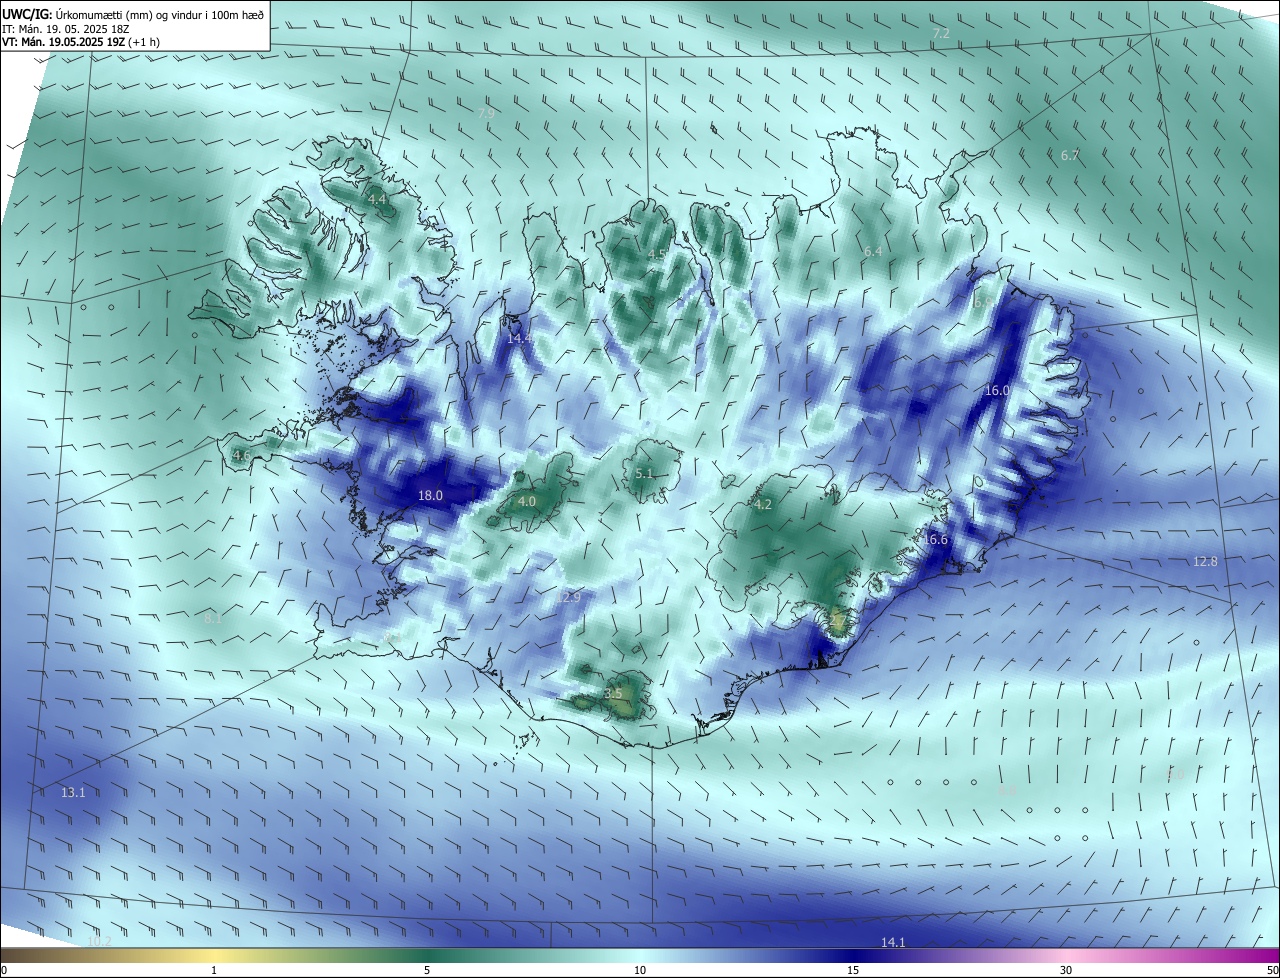
Task: Select the 4.5 value label in north Iceland
Action: point(656,255)
